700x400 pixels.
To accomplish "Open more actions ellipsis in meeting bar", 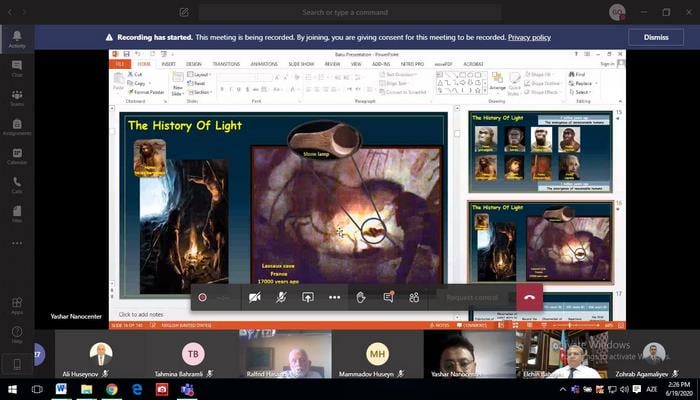I will pyautogui.click(x=335, y=297).
